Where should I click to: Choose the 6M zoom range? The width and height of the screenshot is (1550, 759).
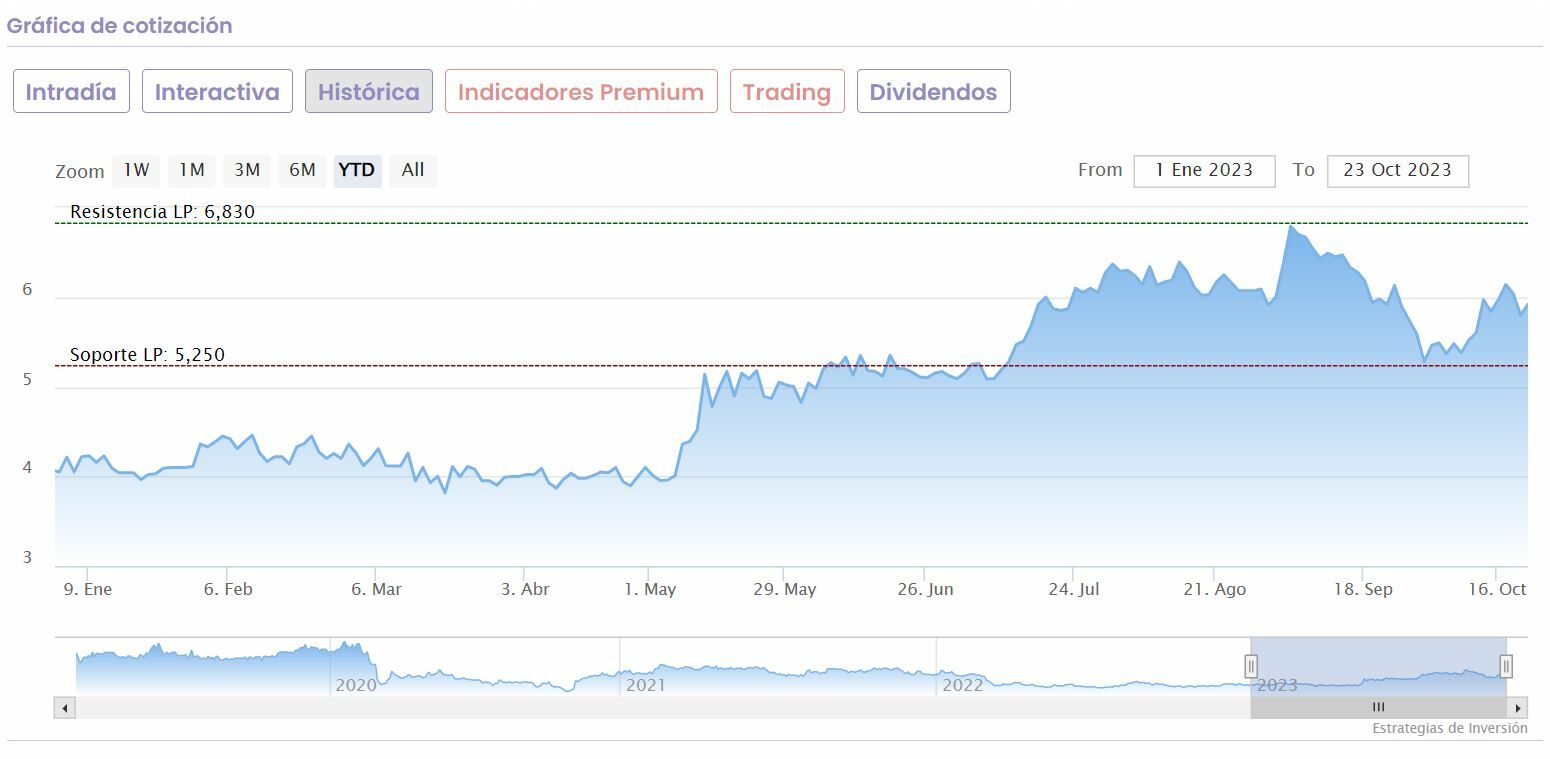[302, 170]
